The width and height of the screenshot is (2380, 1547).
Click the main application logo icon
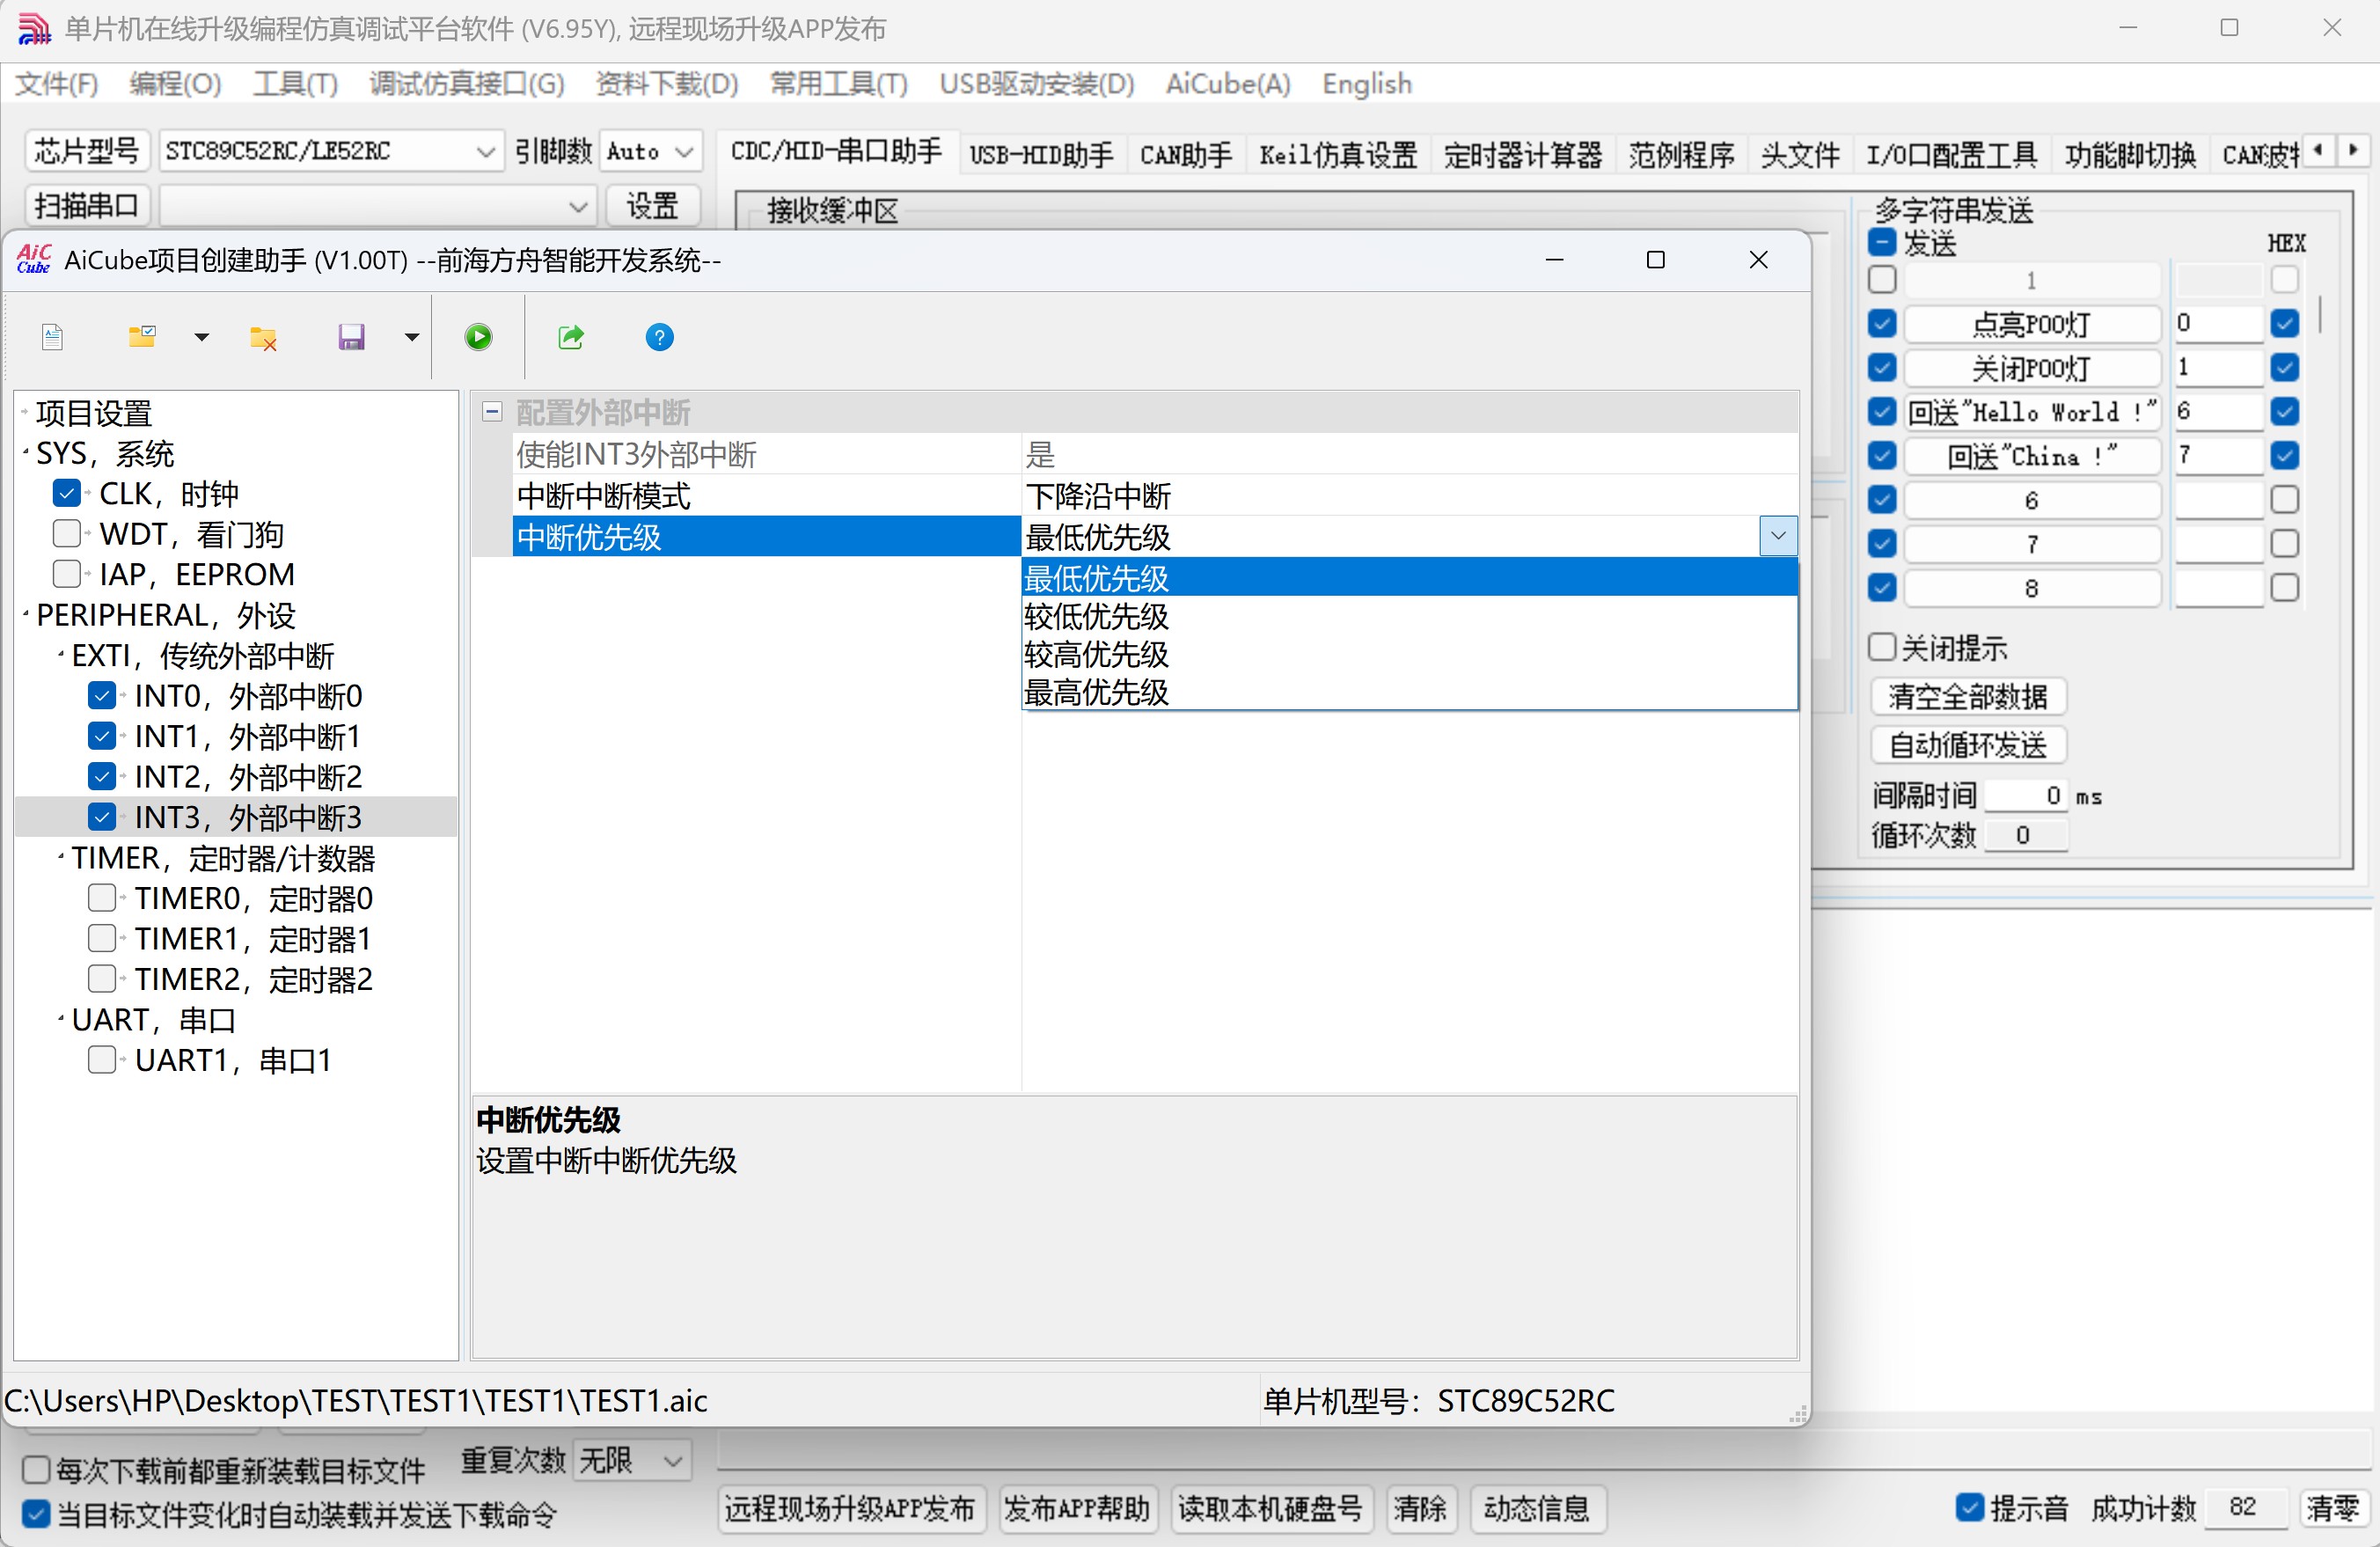[34, 29]
